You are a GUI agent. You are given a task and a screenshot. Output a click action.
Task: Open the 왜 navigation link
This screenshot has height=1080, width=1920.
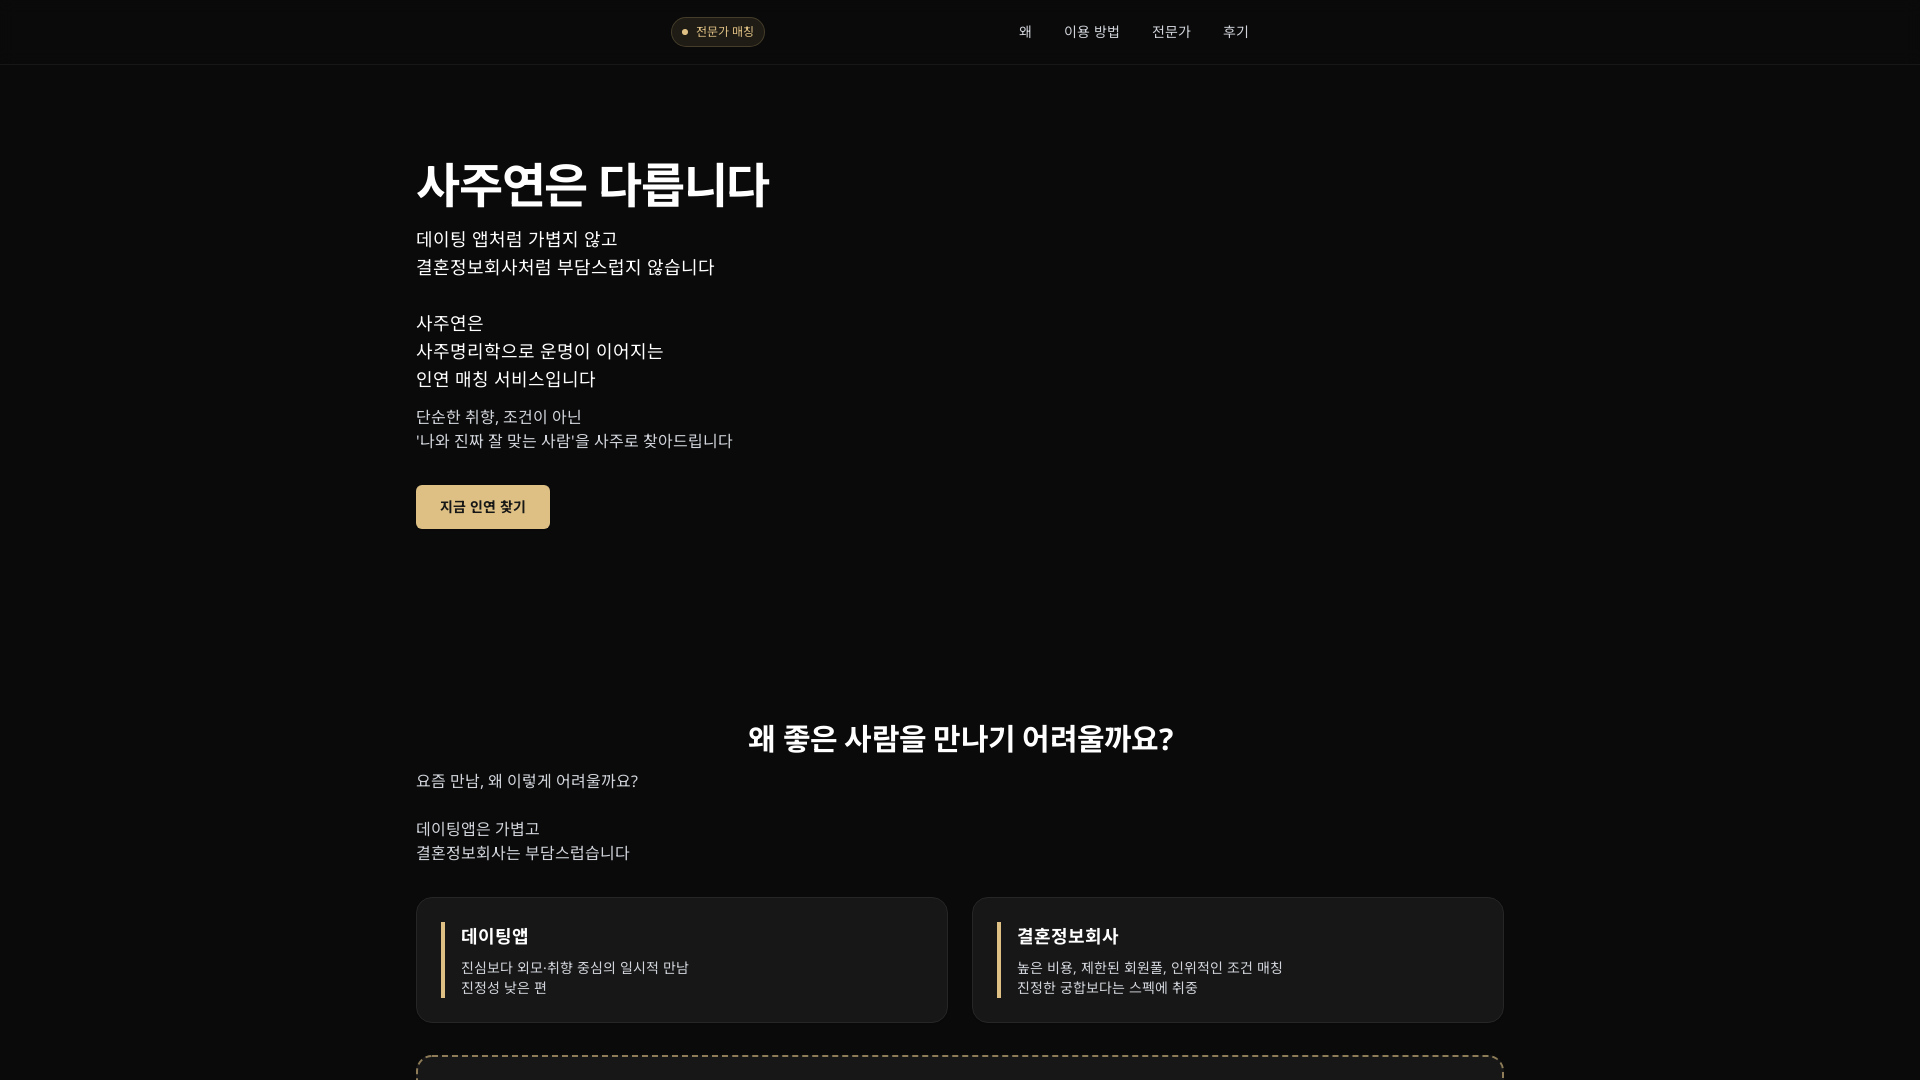coord(1025,32)
